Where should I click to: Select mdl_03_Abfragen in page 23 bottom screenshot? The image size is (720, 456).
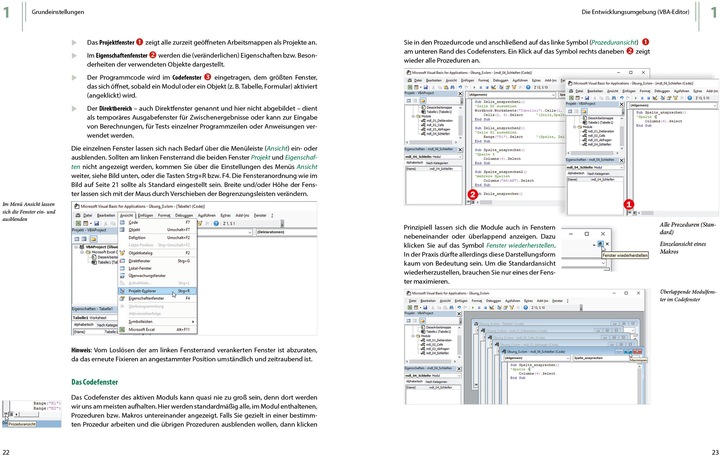pyautogui.click(x=435, y=349)
